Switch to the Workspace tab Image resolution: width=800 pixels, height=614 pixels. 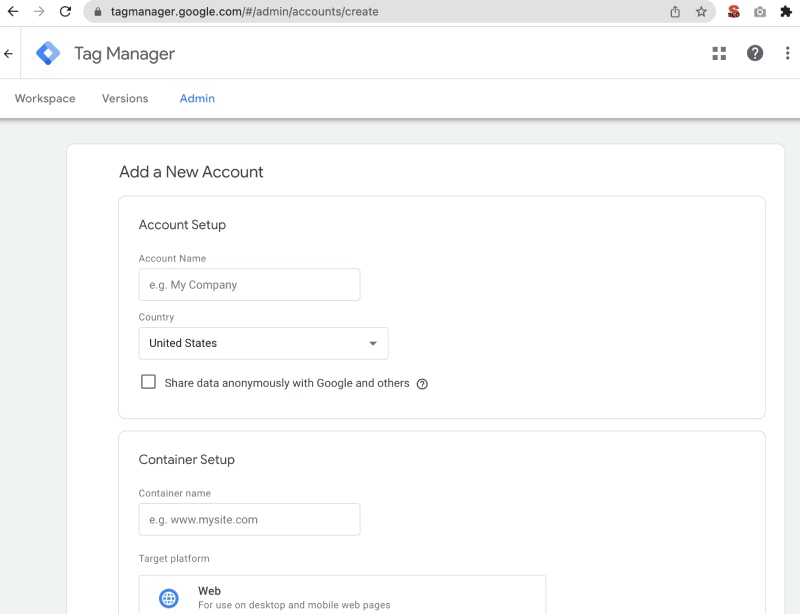point(44,98)
